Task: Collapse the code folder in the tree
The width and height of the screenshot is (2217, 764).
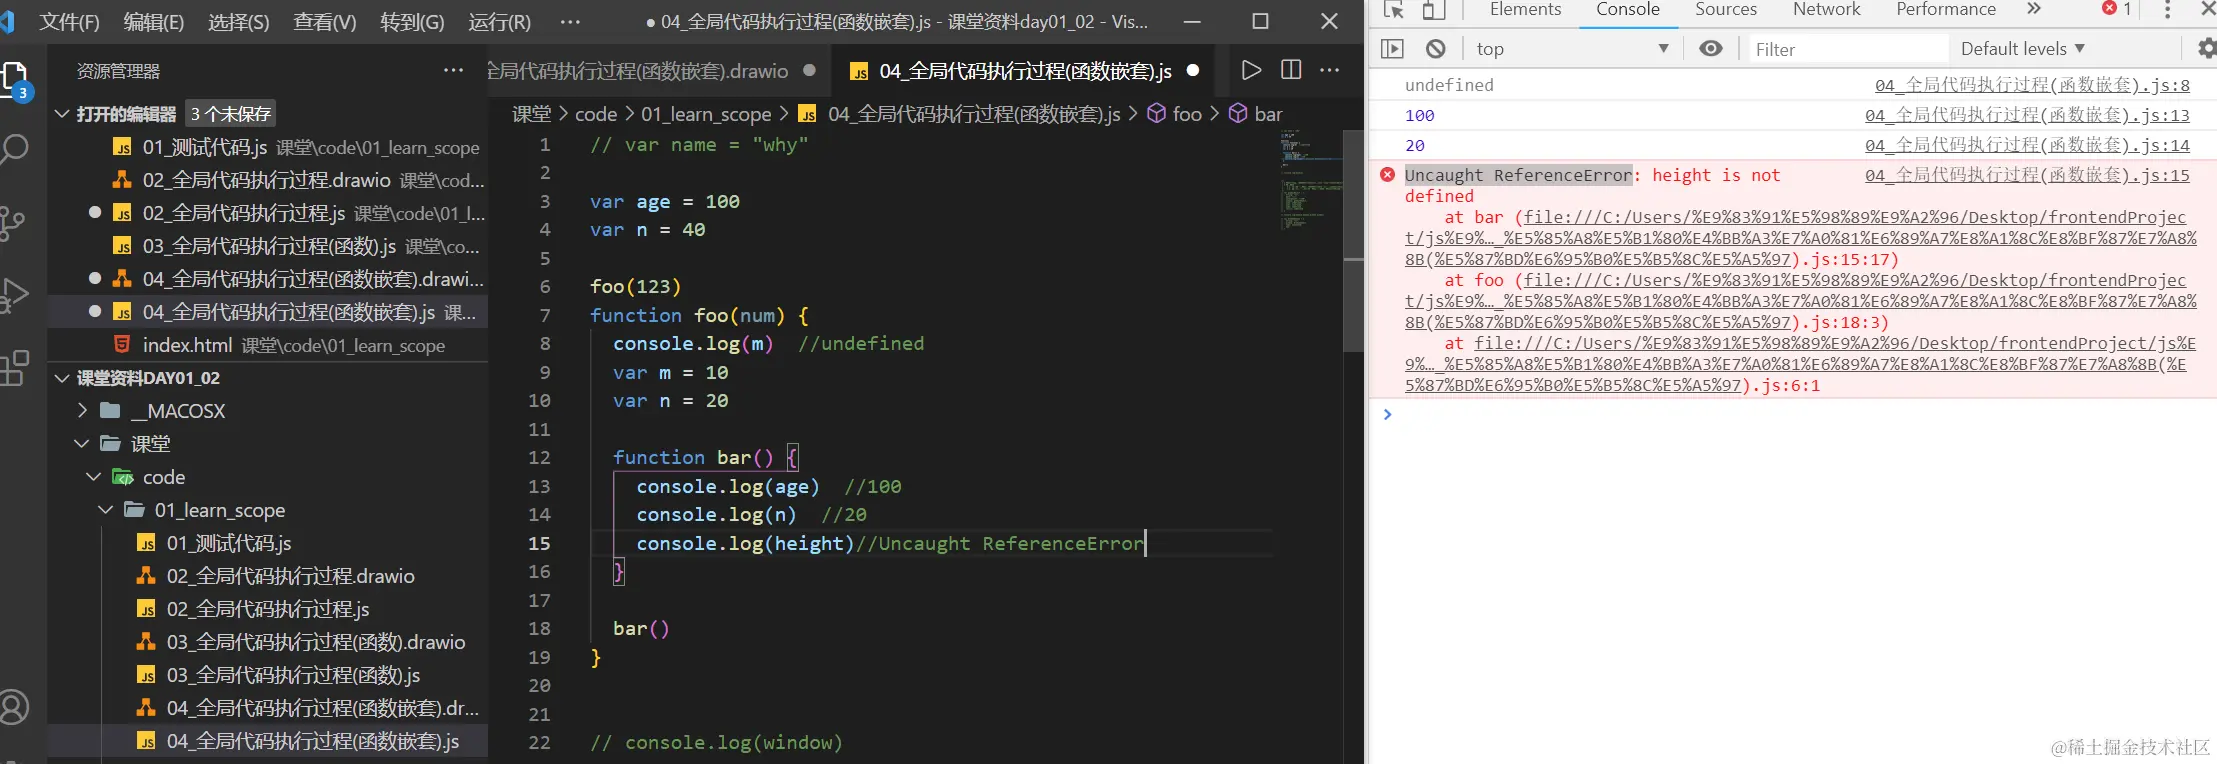Action: click(x=94, y=477)
